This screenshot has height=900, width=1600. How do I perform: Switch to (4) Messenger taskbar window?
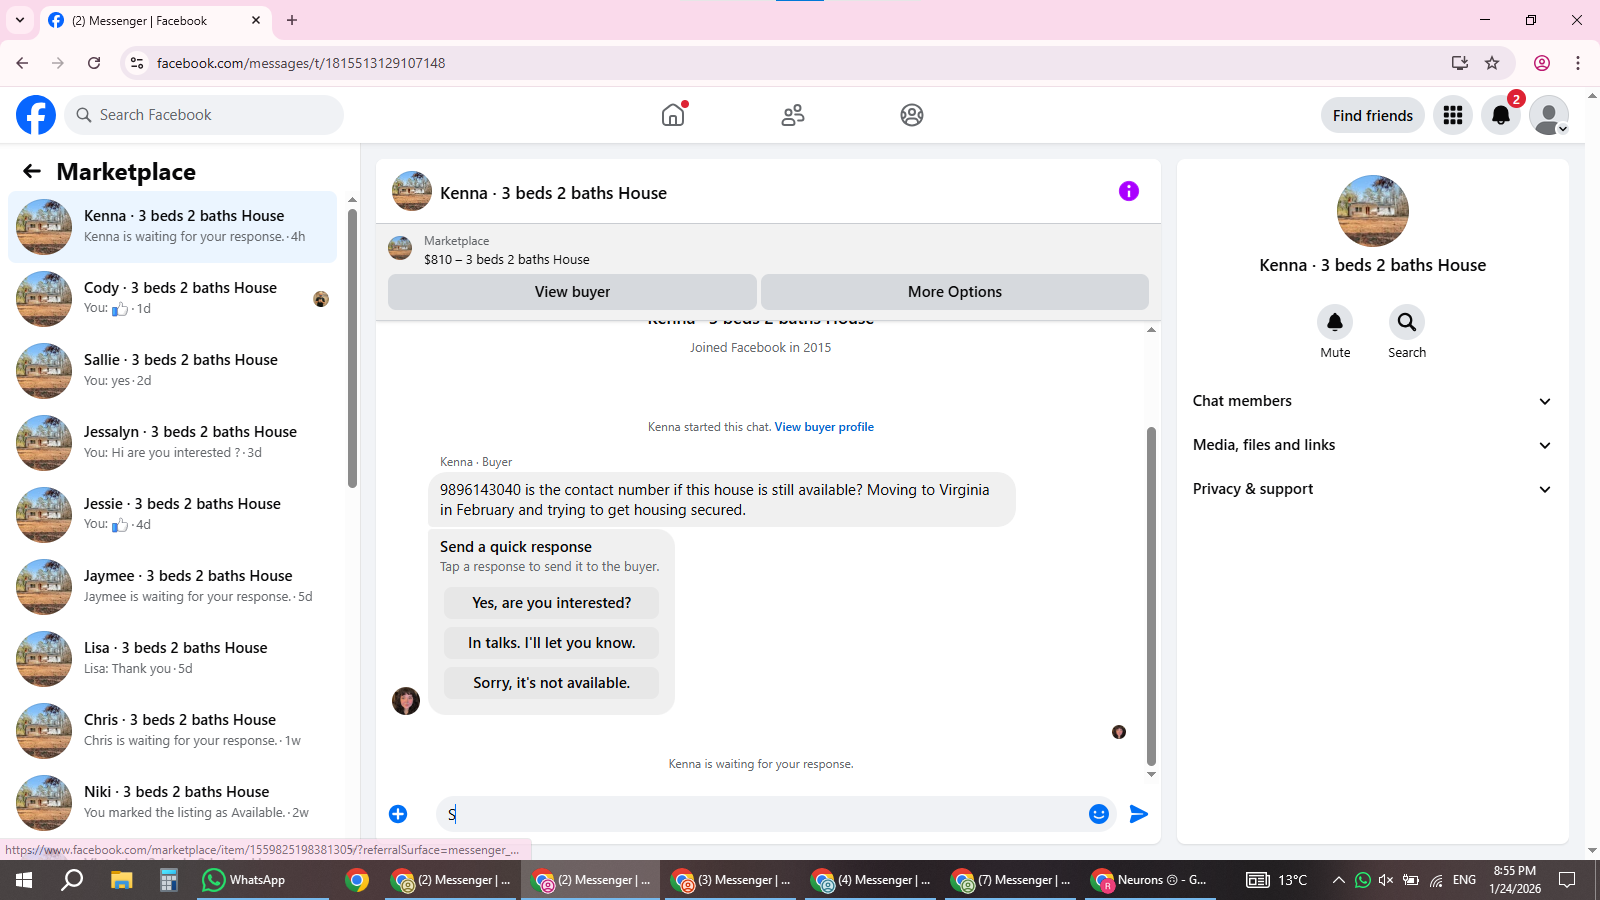870,880
